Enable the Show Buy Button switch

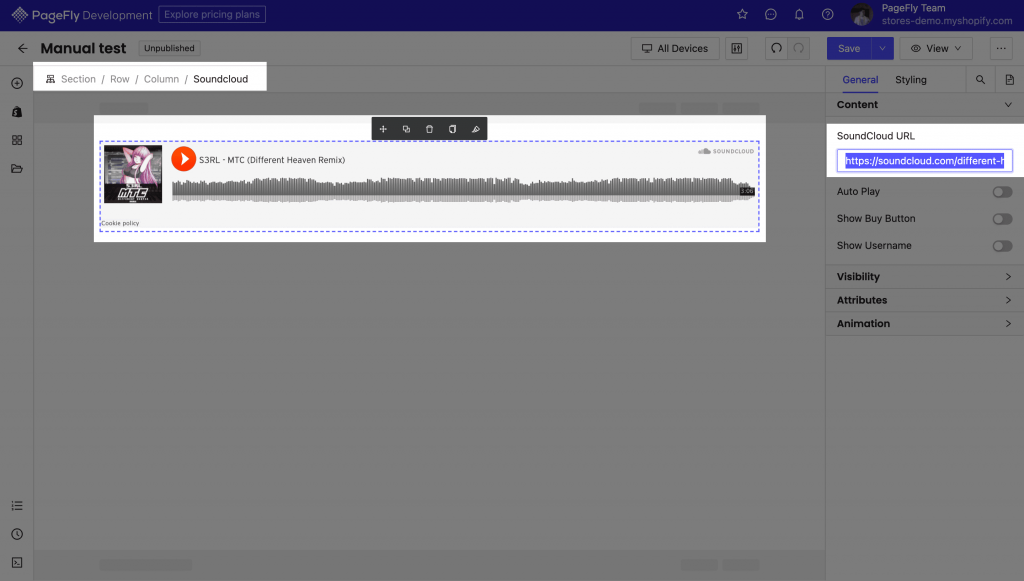click(x=1002, y=219)
